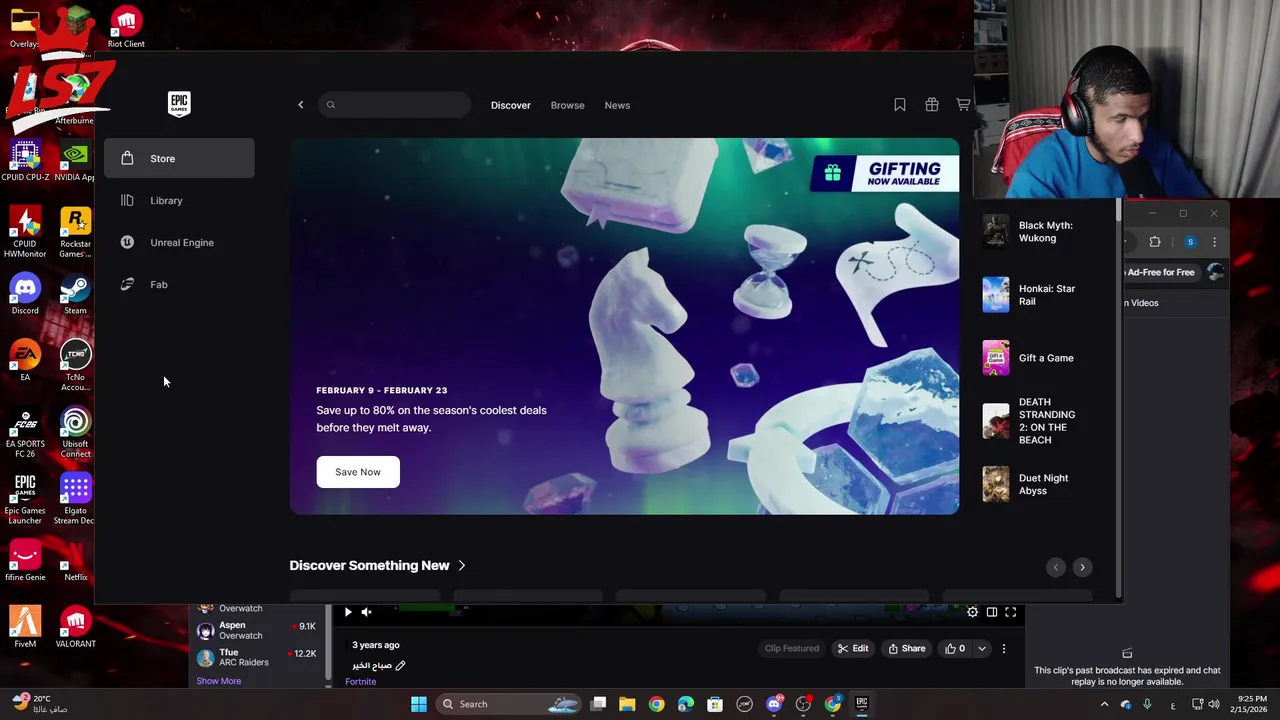Open the gifting icon in Epic header

click(x=932, y=105)
